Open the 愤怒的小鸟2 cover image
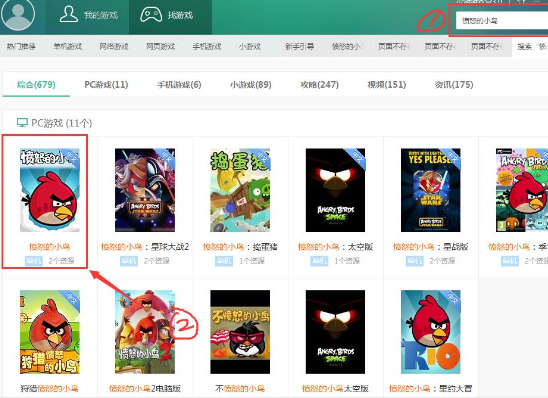Image resolution: width=548 pixels, height=398 pixels. [x=145, y=332]
